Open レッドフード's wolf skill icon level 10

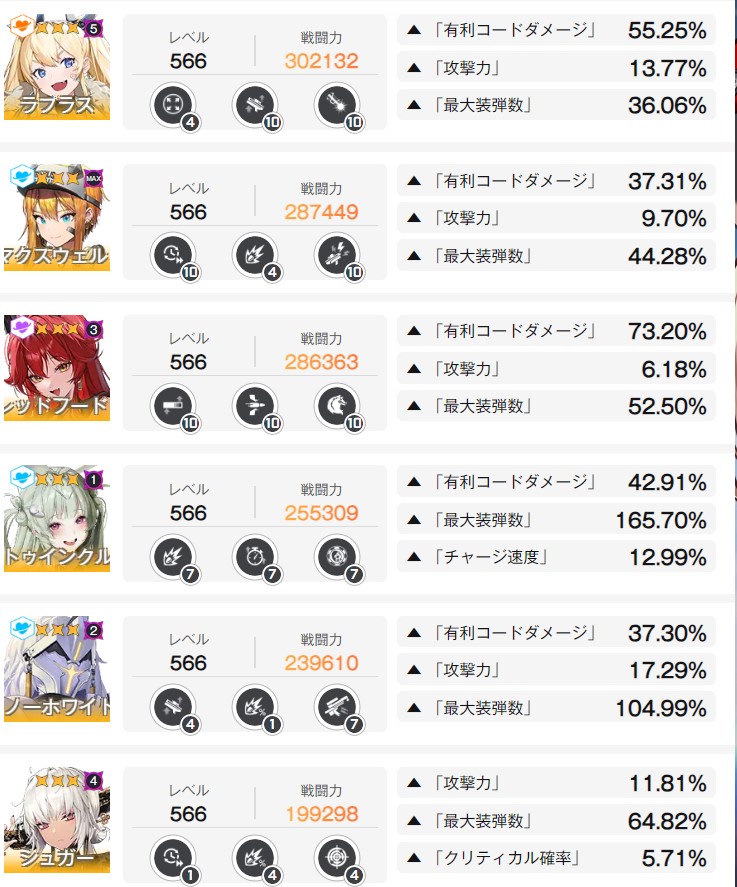[337, 406]
